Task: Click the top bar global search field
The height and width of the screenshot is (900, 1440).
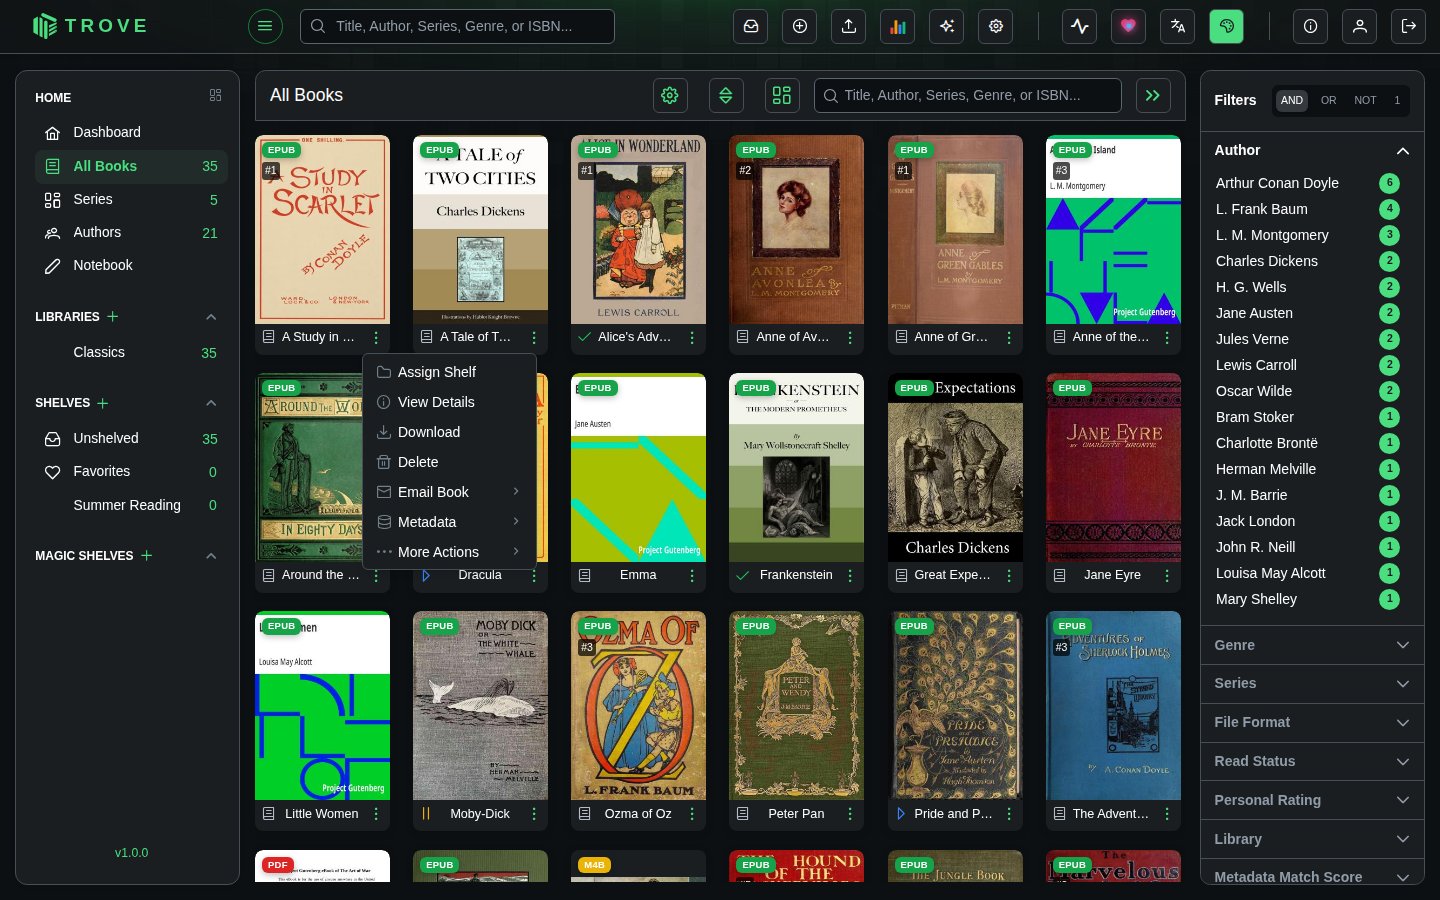Action: click(457, 26)
